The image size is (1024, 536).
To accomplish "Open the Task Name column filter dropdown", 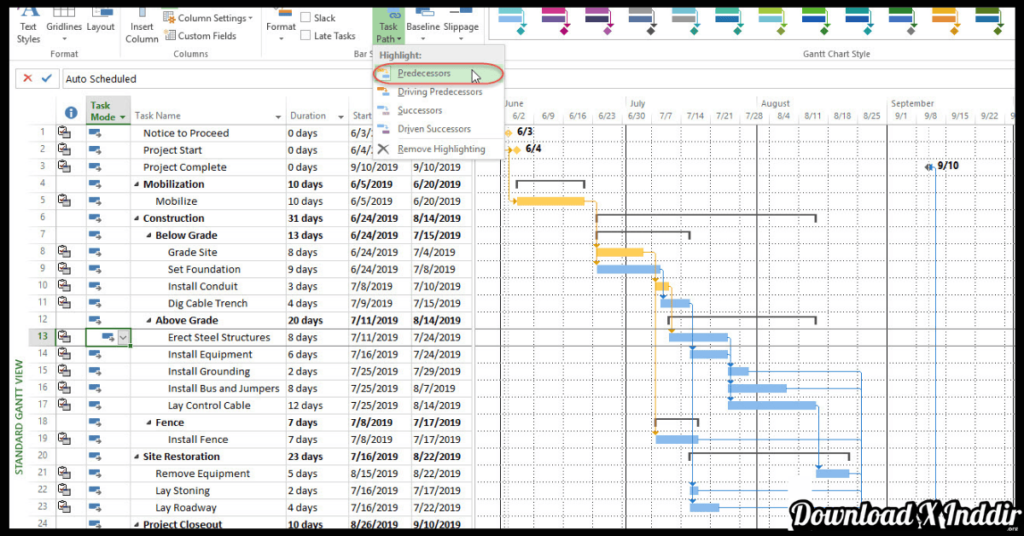I will click(x=278, y=117).
